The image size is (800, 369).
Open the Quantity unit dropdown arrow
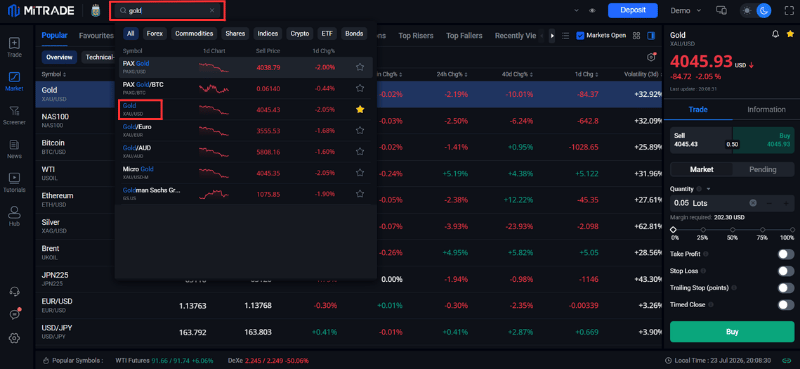(x=708, y=189)
